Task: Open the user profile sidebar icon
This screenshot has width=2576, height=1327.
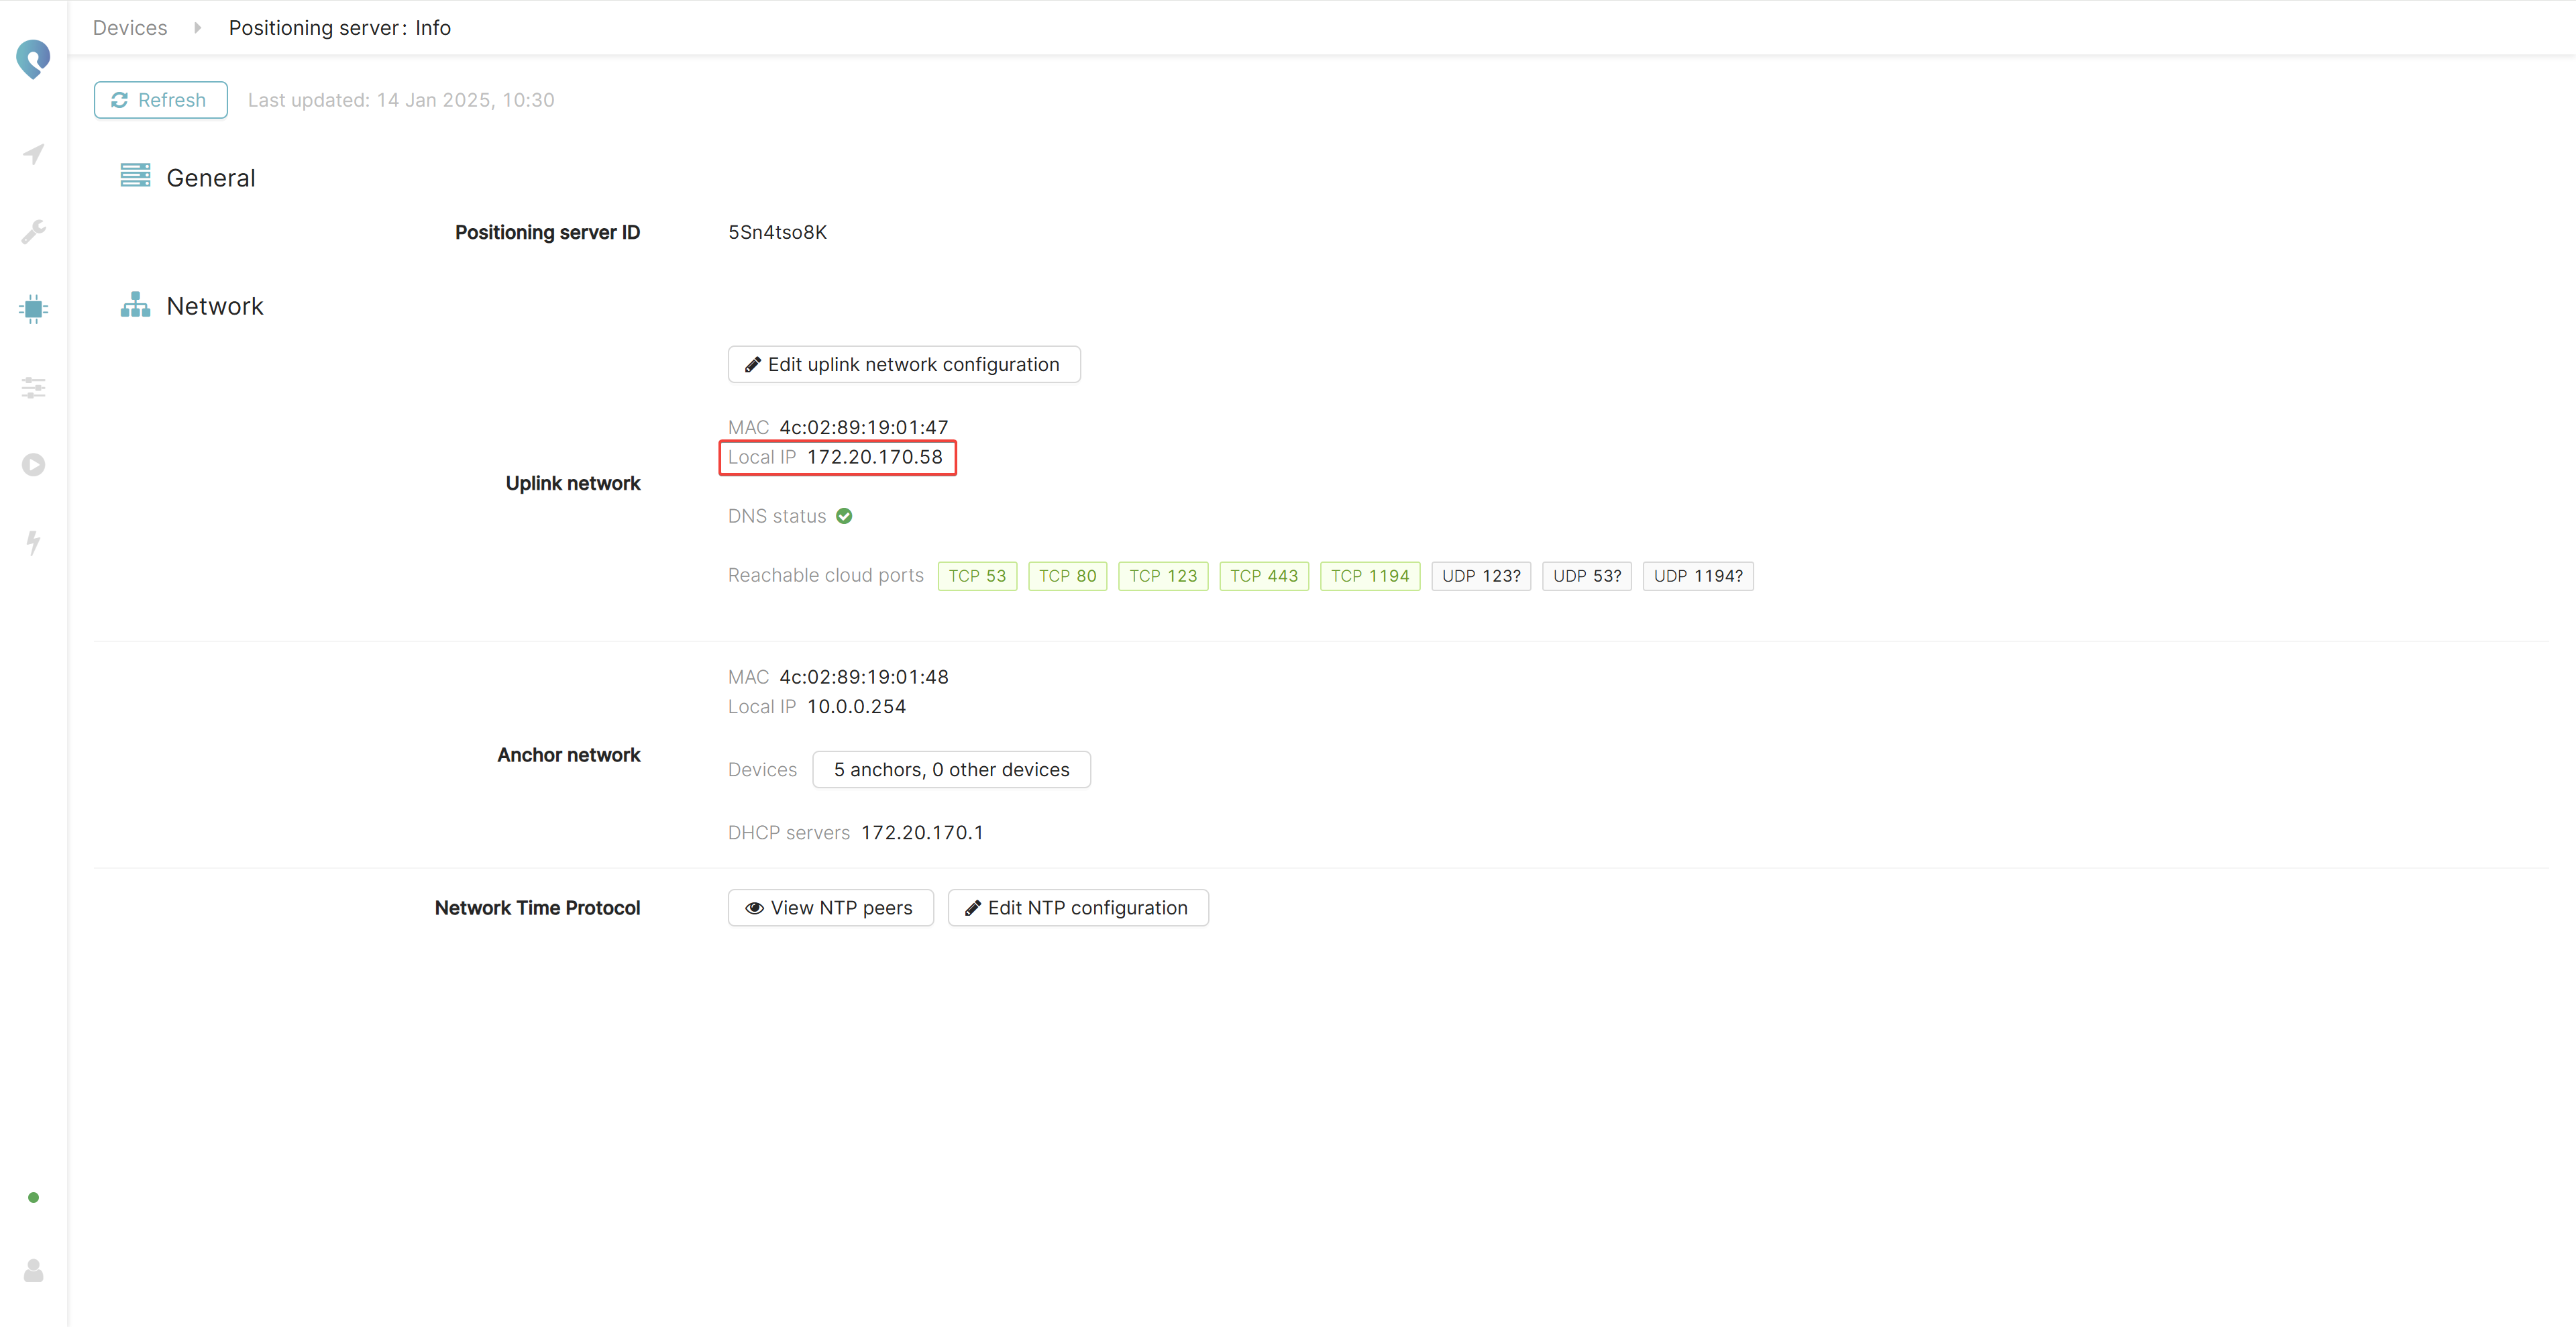Action: click(x=33, y=1271)
